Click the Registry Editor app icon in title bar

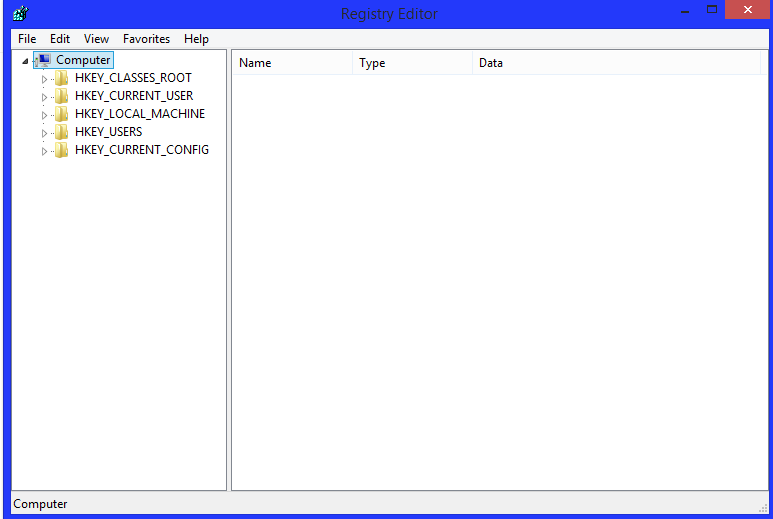(21, 13)
